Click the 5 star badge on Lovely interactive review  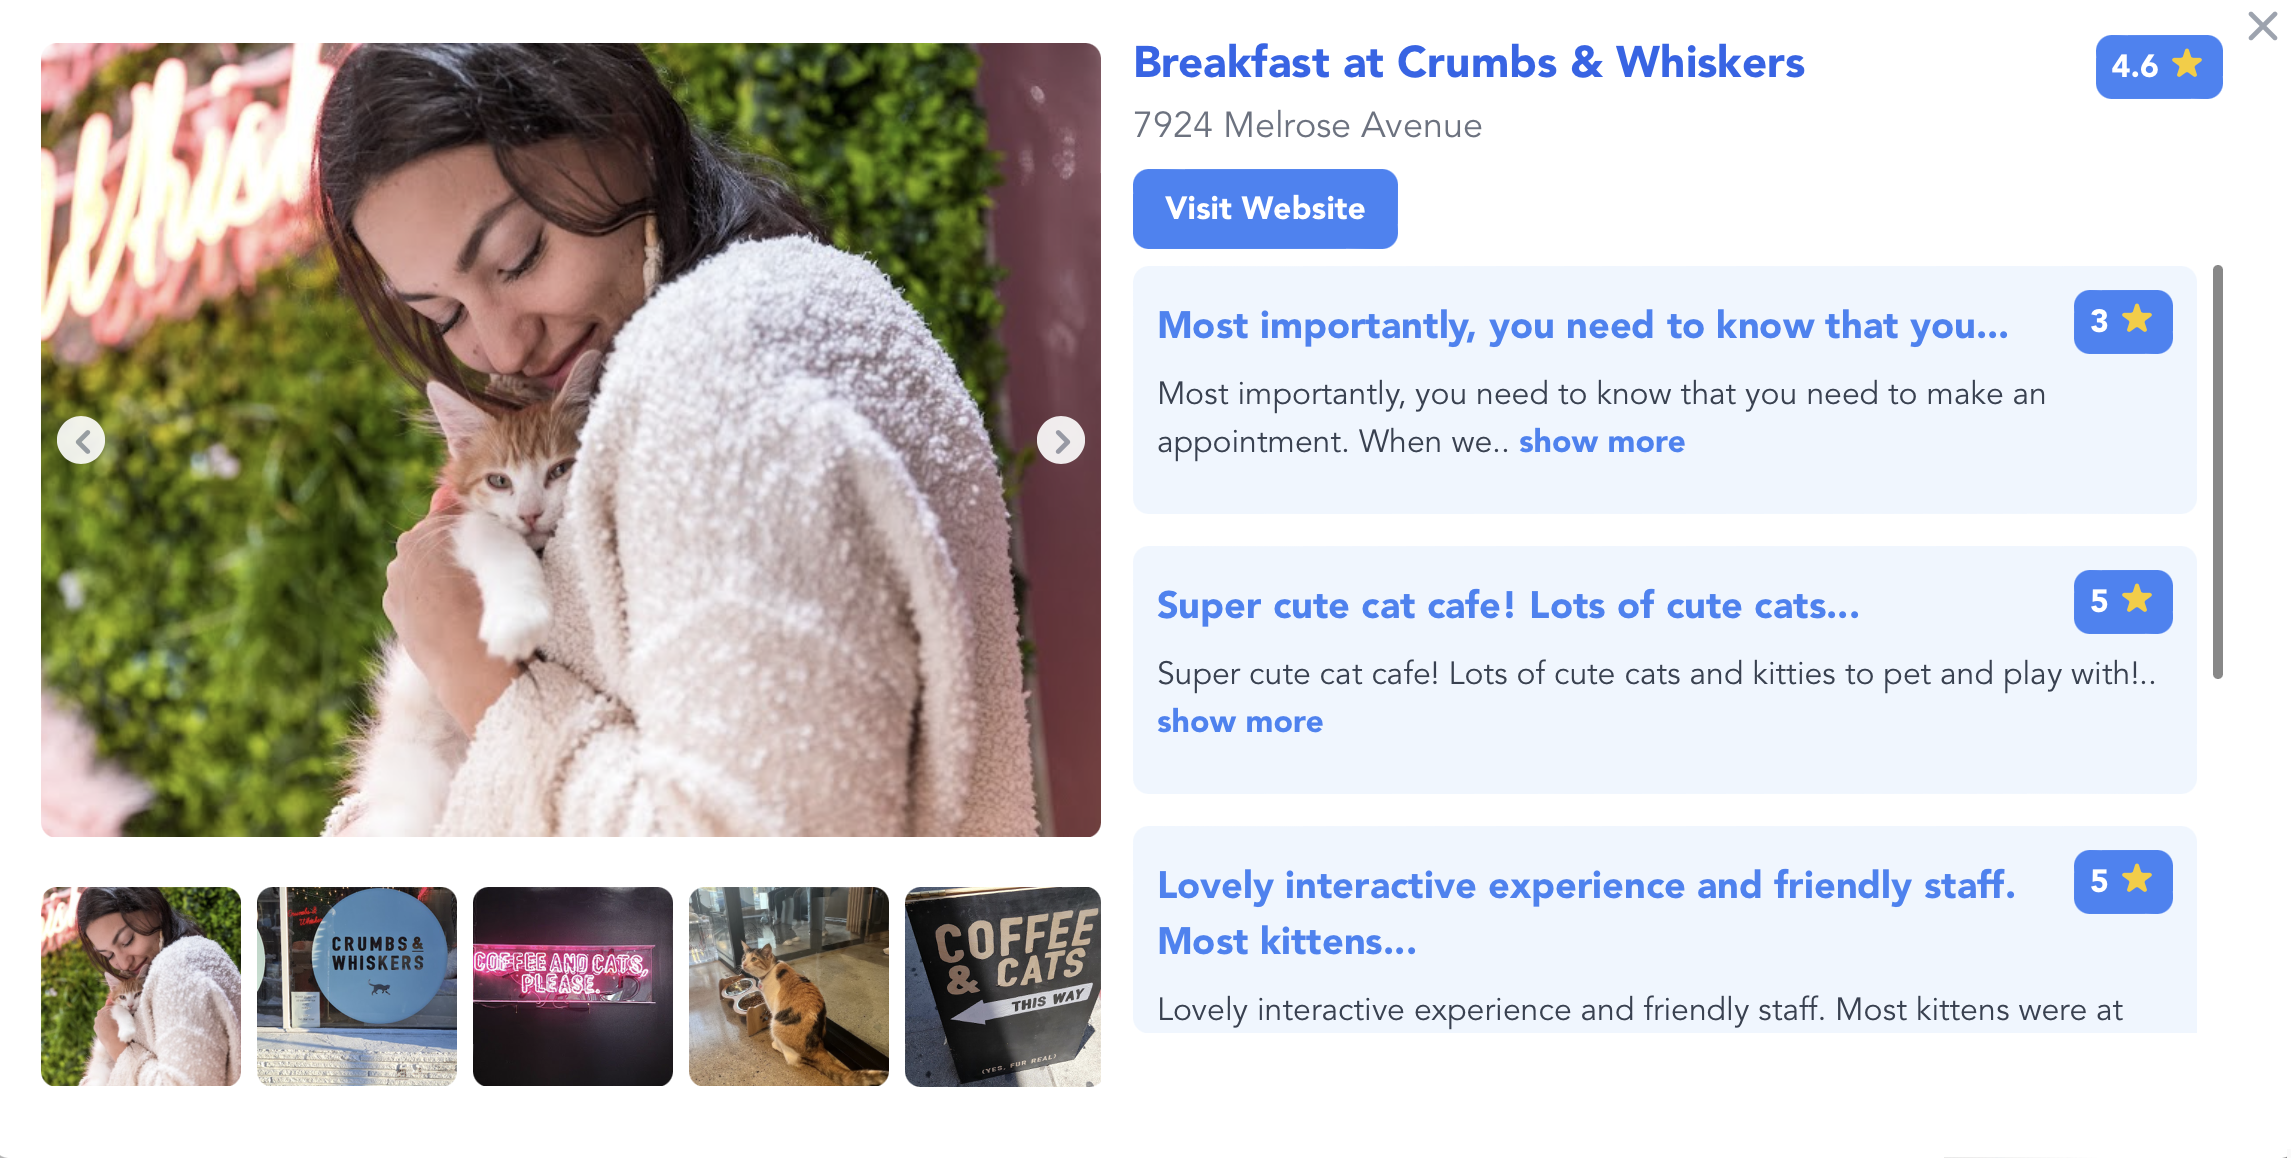(2122, 881)
